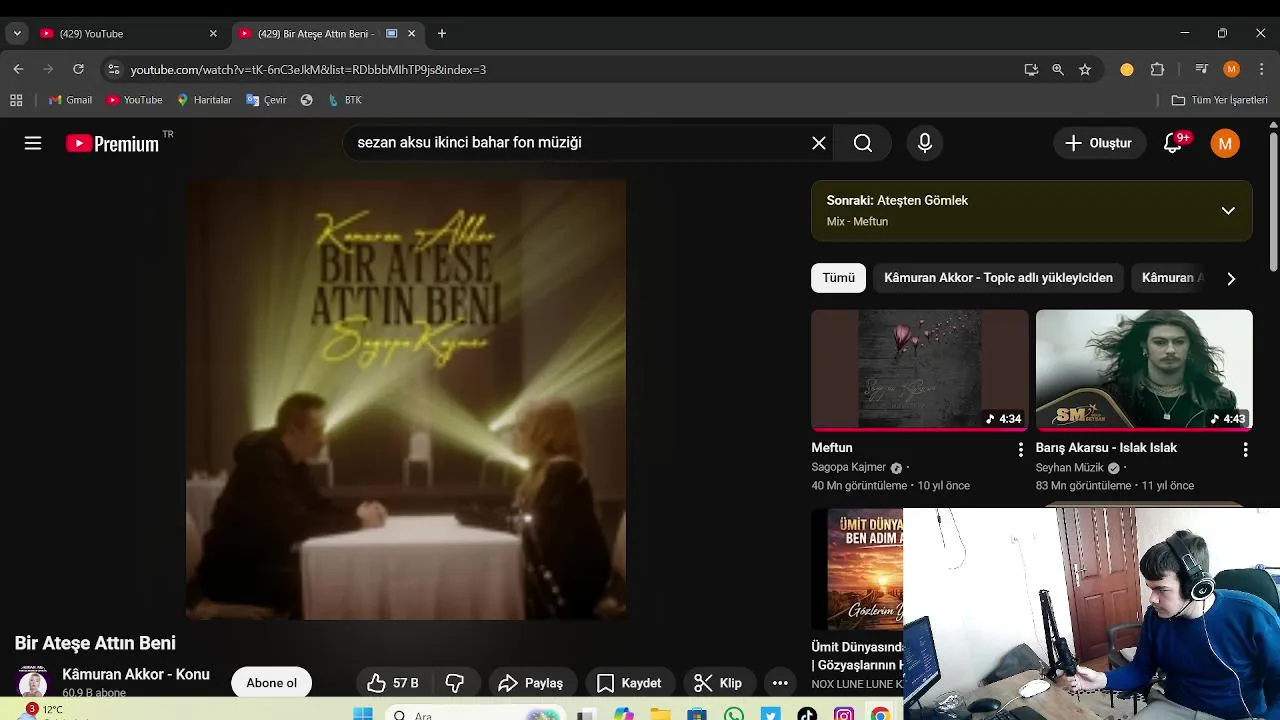Click the video player to pause
The height and width of the screenshot is (720, 1280).
406,400
